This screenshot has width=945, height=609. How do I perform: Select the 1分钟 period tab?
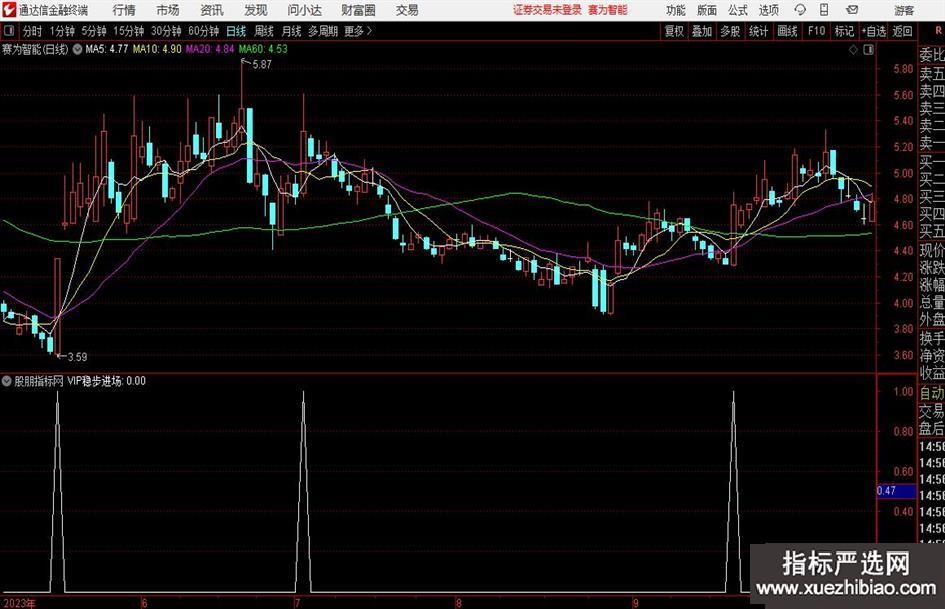click(x=62, y=31)
